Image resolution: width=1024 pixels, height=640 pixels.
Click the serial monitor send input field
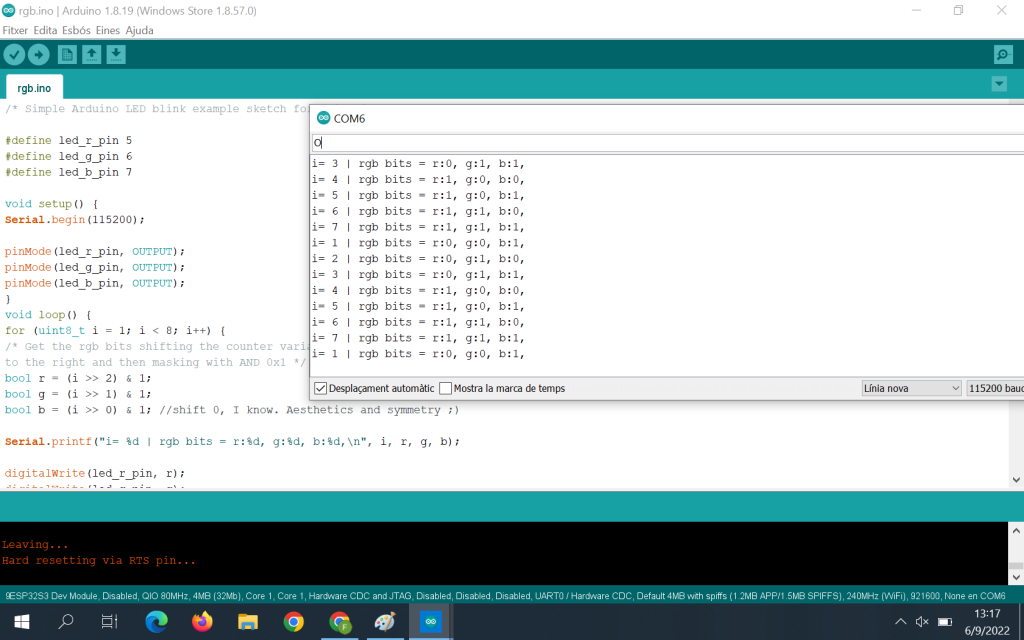pos(660,143)
